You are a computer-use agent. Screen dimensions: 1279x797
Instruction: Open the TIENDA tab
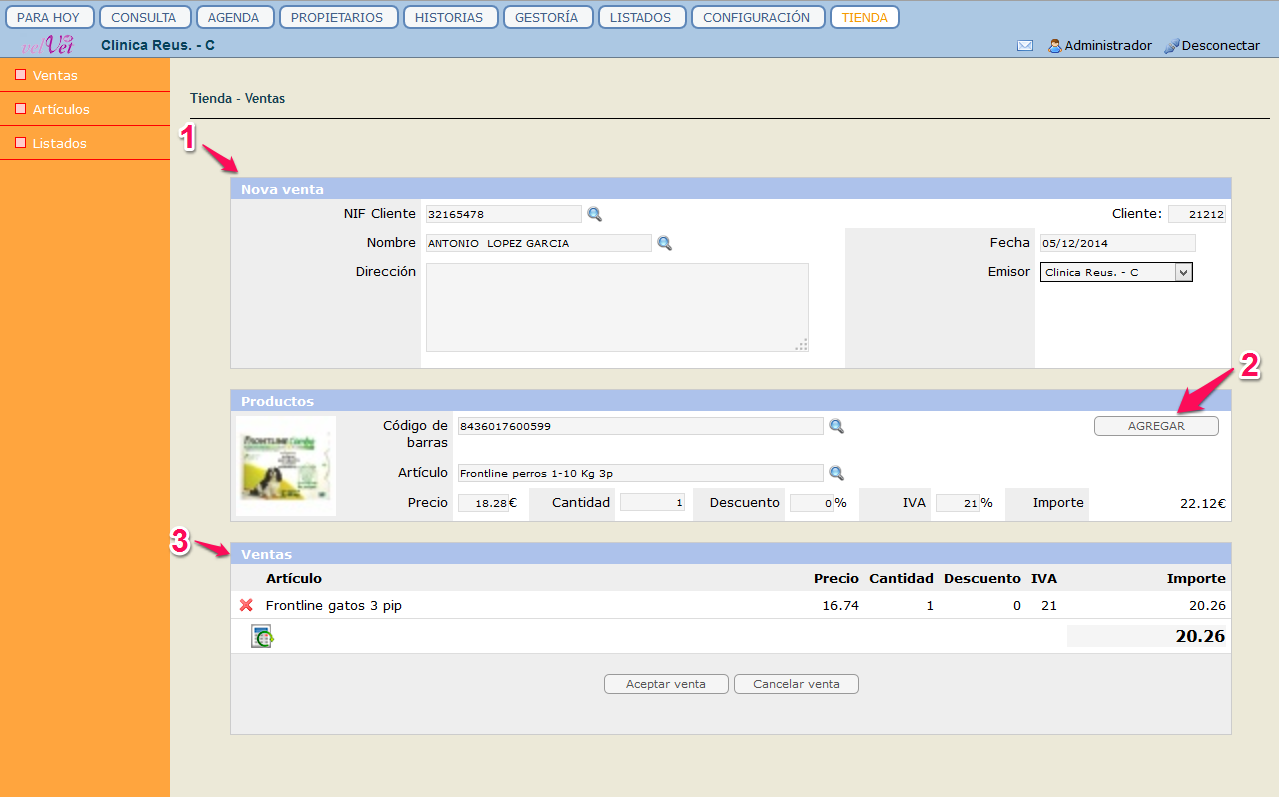coord(864,17)
